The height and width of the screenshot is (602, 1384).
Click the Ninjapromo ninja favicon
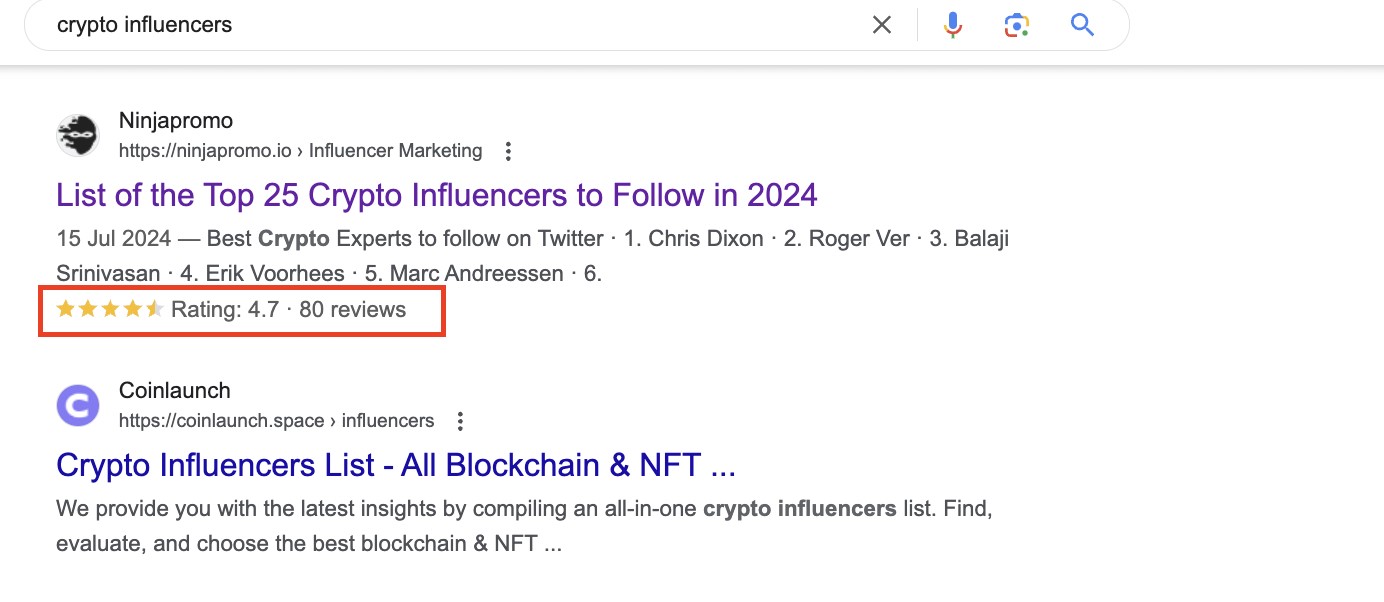pos(78,136)
